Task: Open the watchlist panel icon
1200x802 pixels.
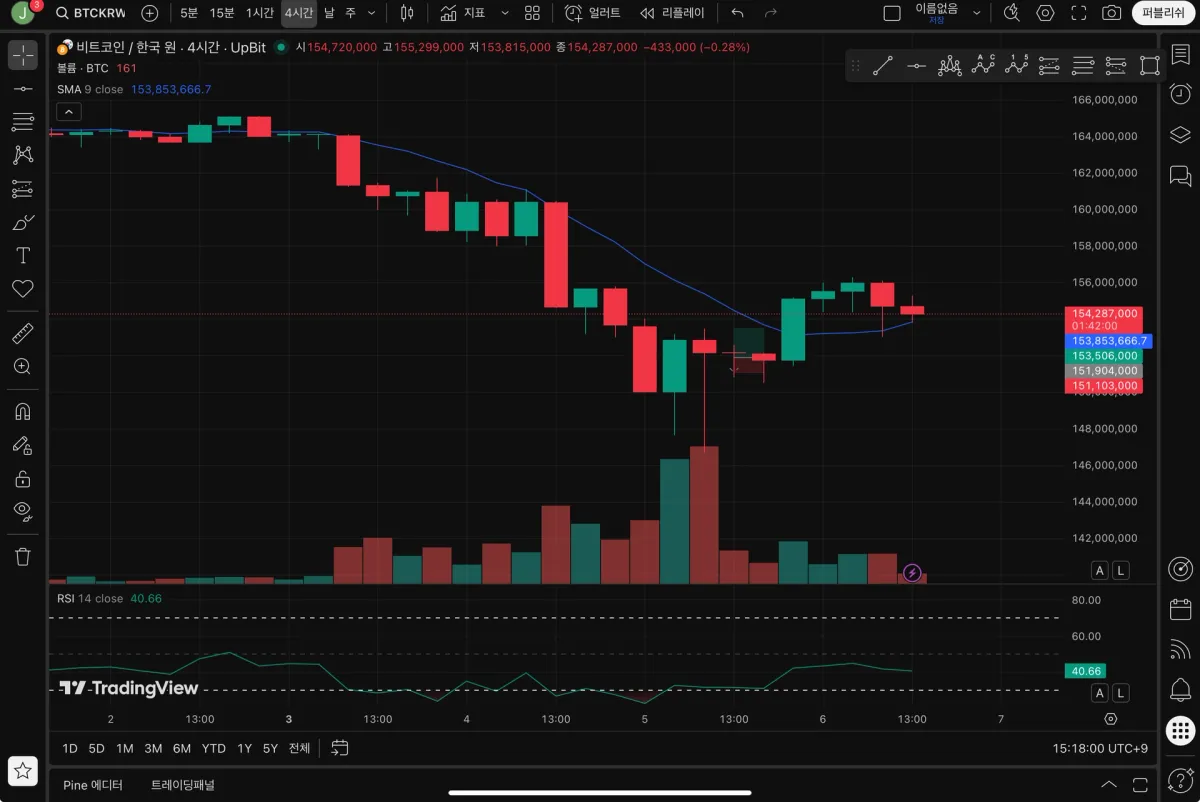Action: point(1180,54)
